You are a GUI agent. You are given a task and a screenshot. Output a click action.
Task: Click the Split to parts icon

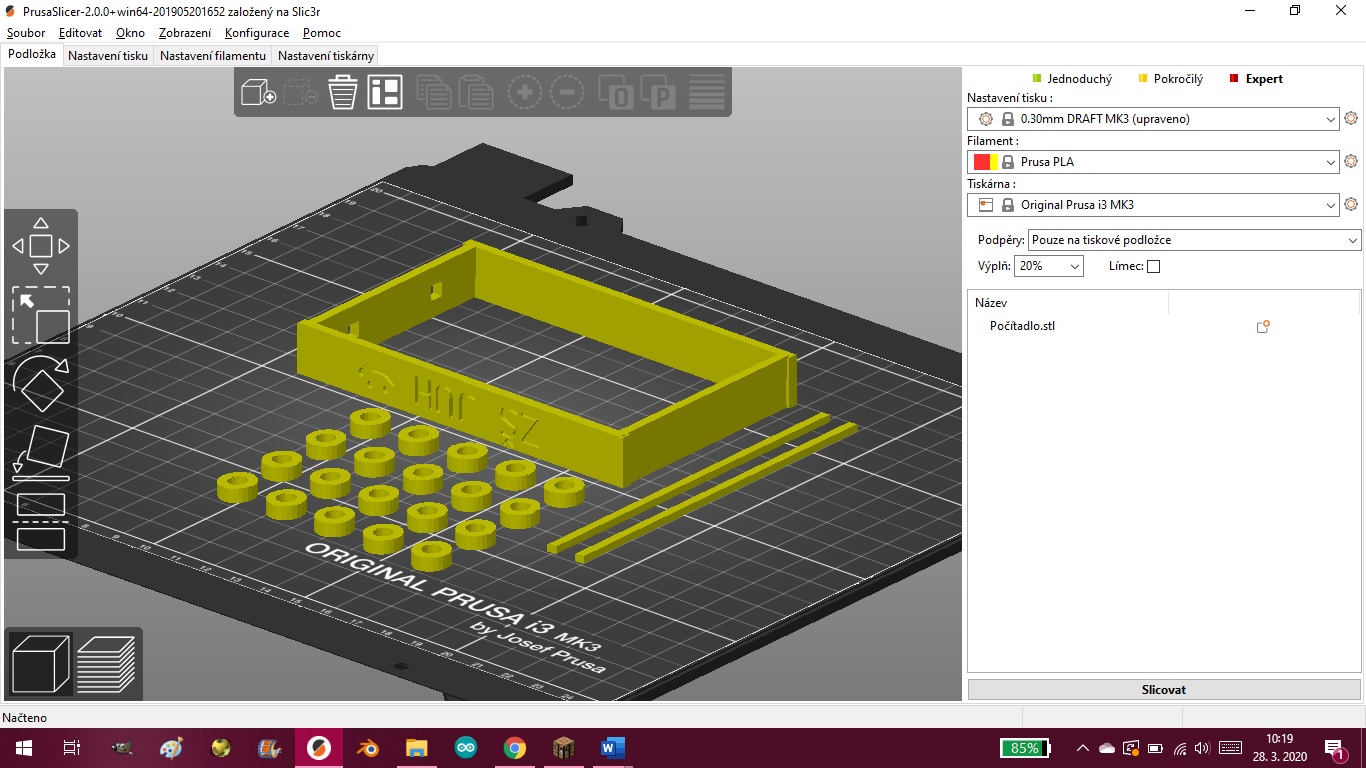[658, 92]
